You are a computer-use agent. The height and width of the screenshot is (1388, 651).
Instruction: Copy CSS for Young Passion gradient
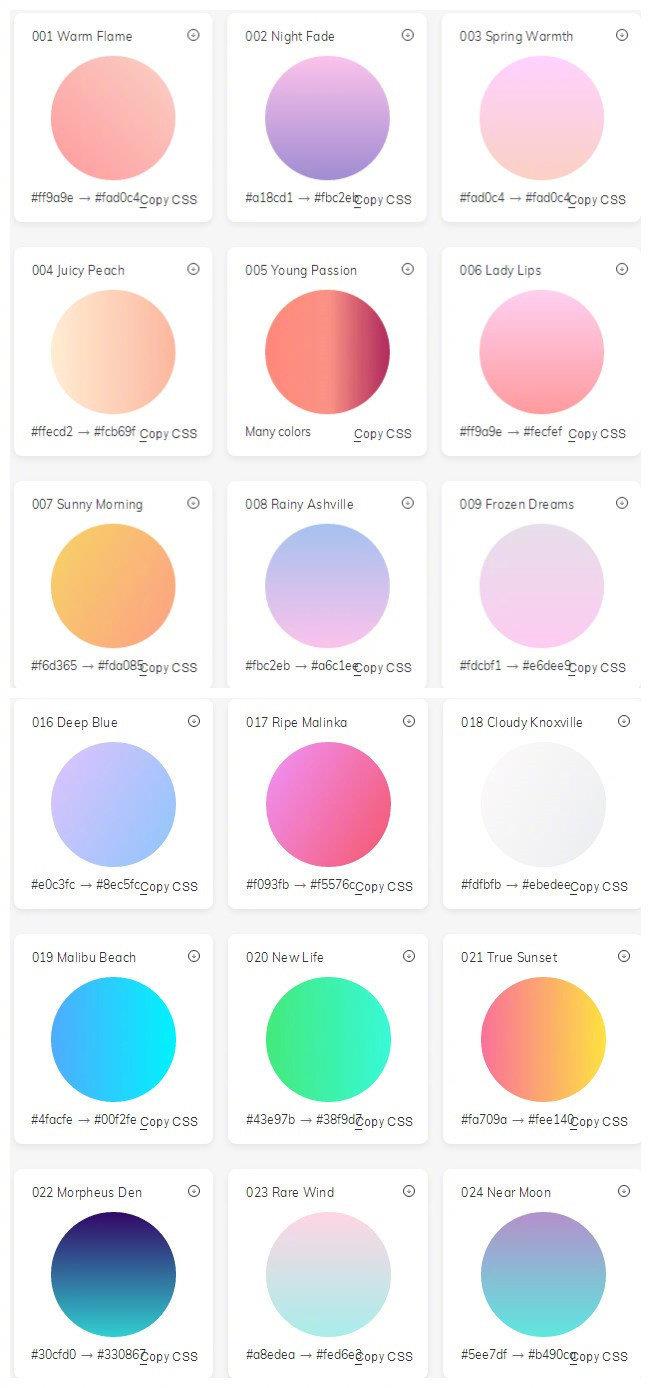(383, 434)
